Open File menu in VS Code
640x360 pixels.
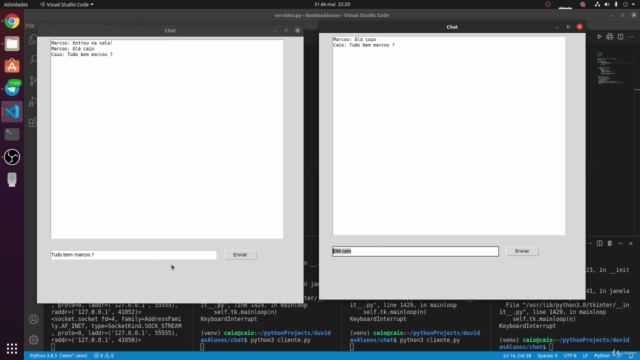pyautogui.click(x=30, y=26)
